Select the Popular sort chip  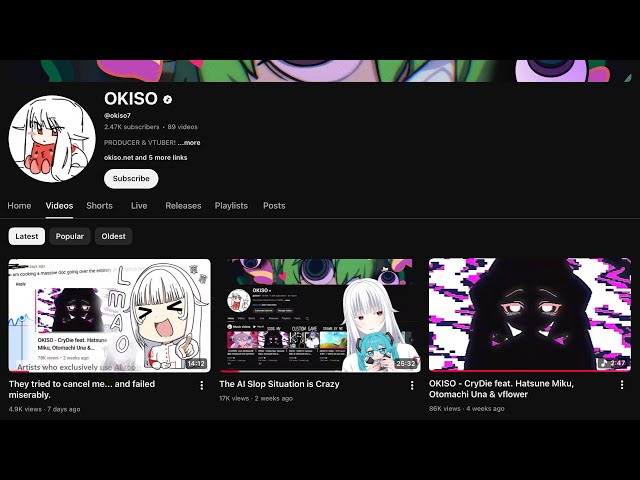70,236
